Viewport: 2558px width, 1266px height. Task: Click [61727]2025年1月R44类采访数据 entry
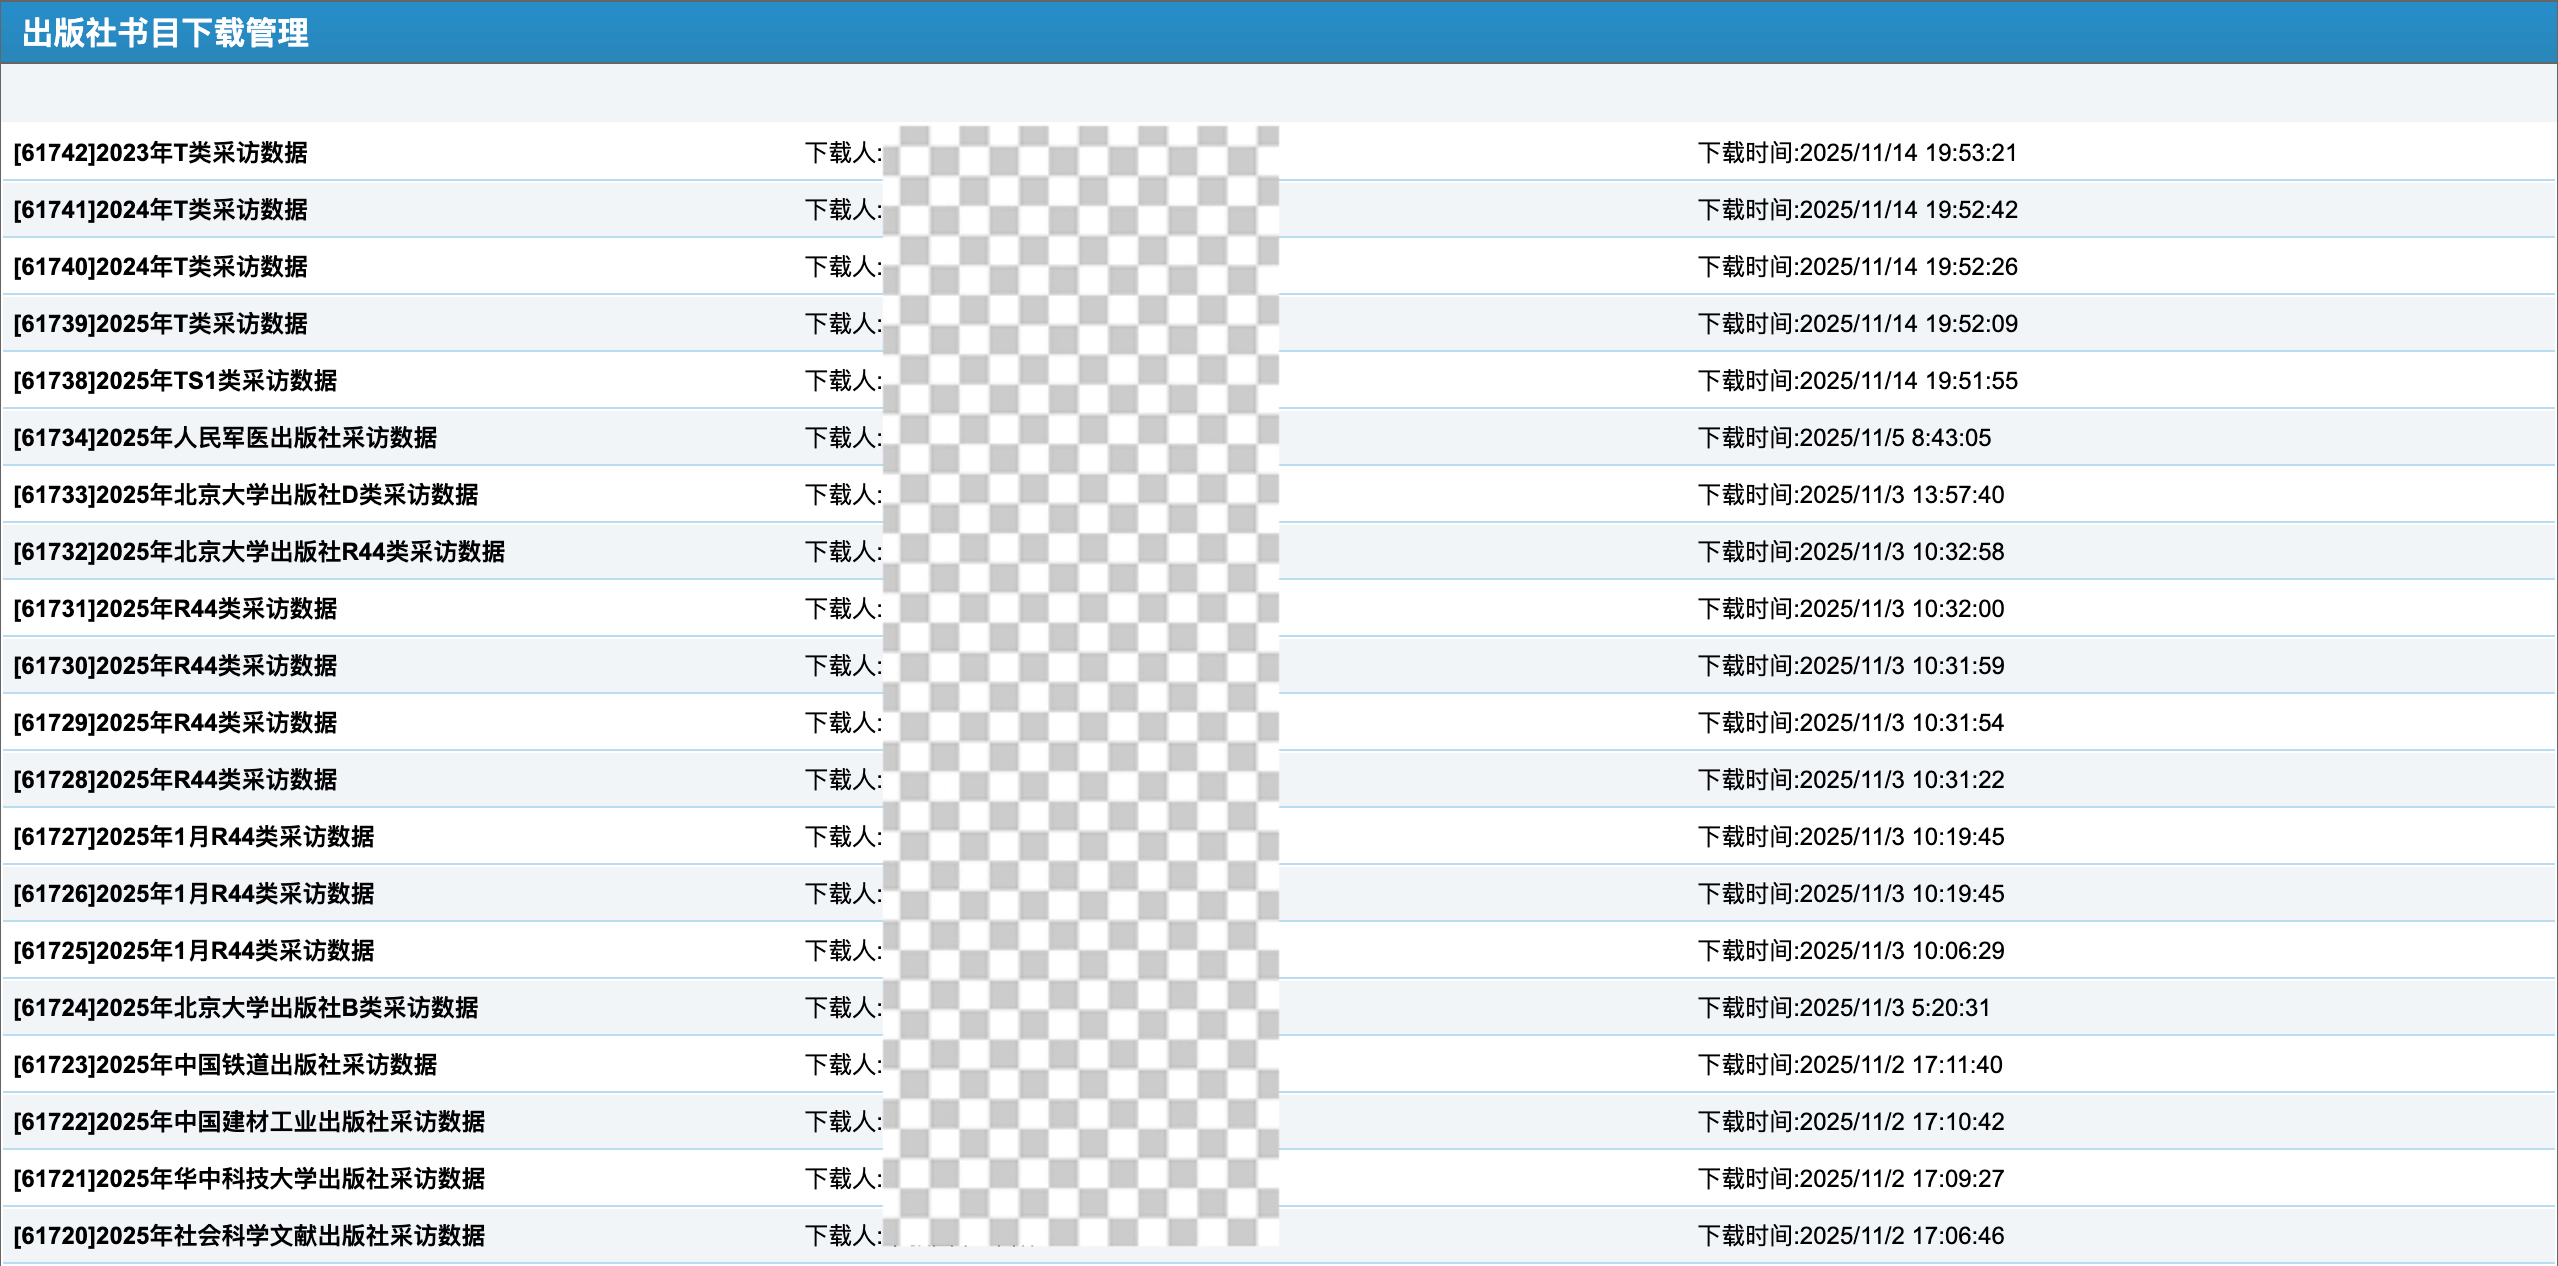click(x=194, y=837)
